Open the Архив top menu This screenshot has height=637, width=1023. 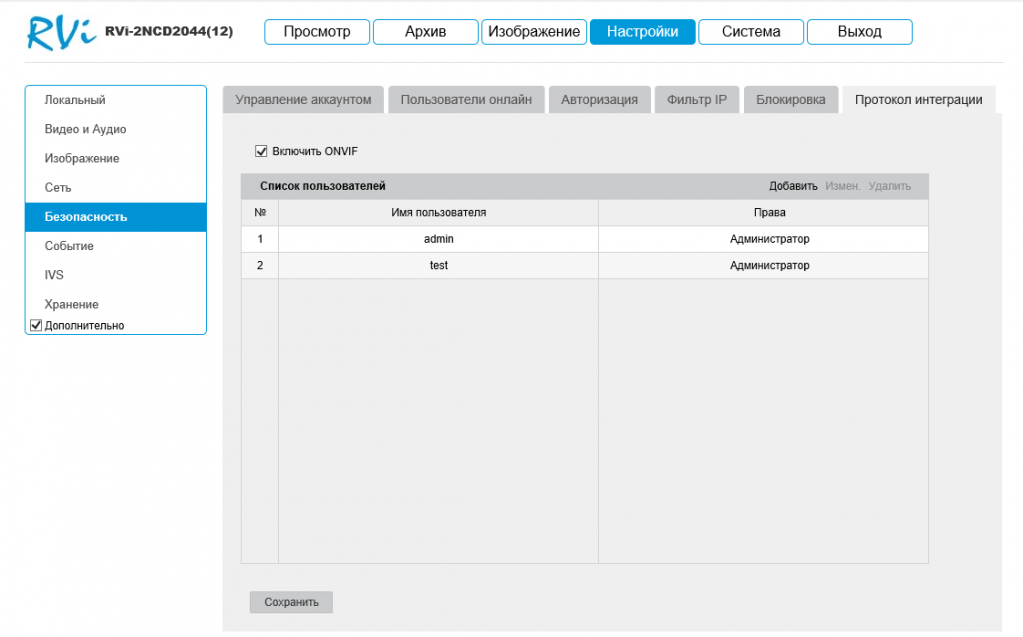coord(425,32)
